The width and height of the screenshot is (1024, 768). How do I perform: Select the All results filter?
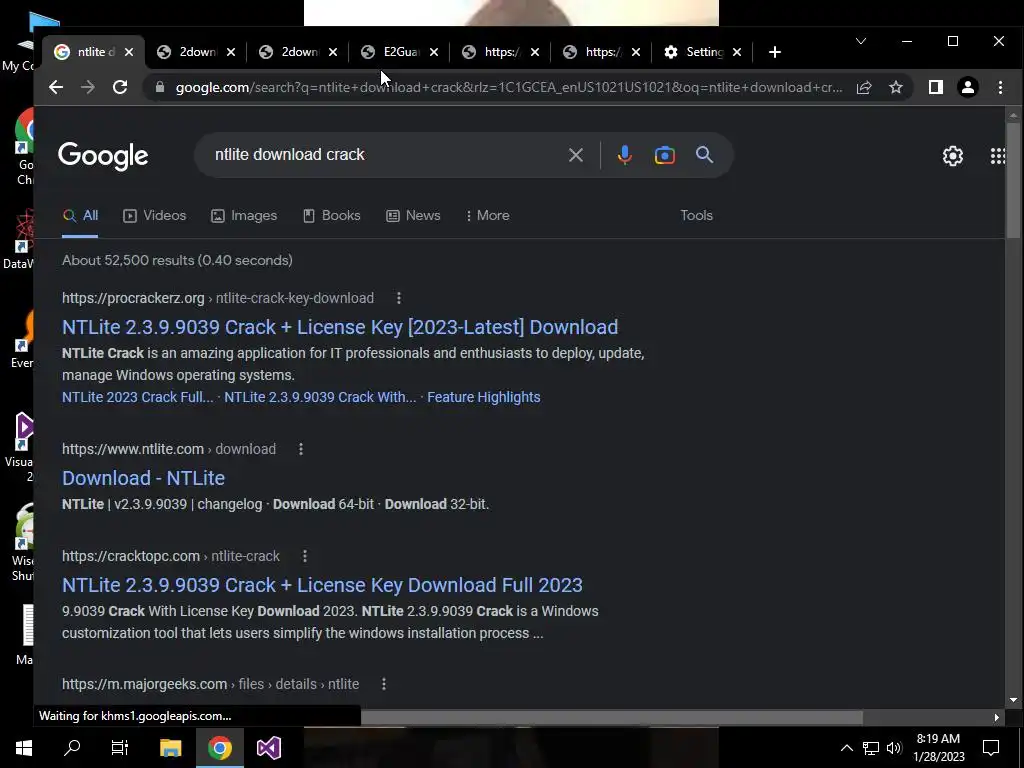80,216
